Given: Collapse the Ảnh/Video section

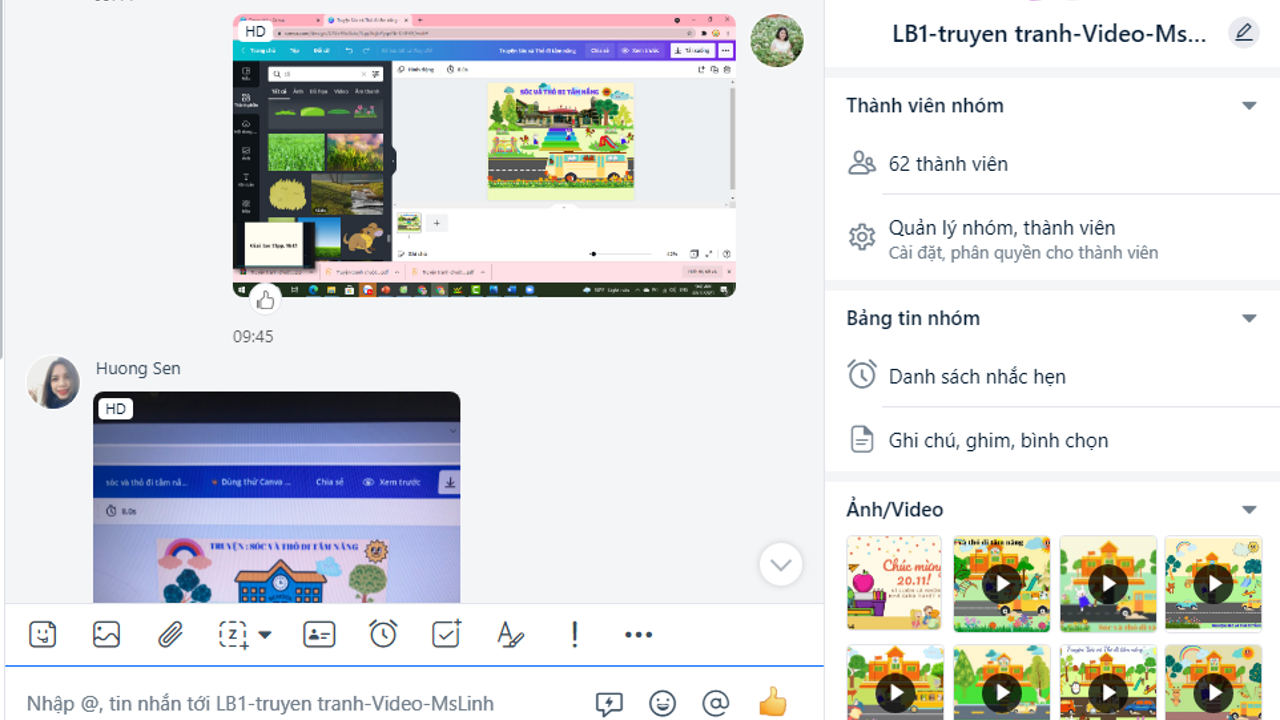Looking at the screenshot, I should [1248, 510].
